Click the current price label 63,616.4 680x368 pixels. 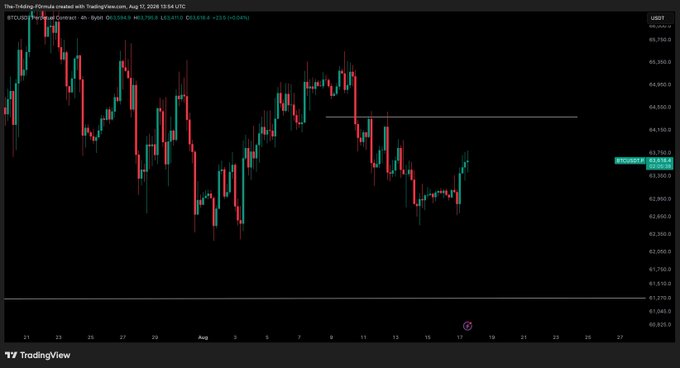[x=660, y=160]
